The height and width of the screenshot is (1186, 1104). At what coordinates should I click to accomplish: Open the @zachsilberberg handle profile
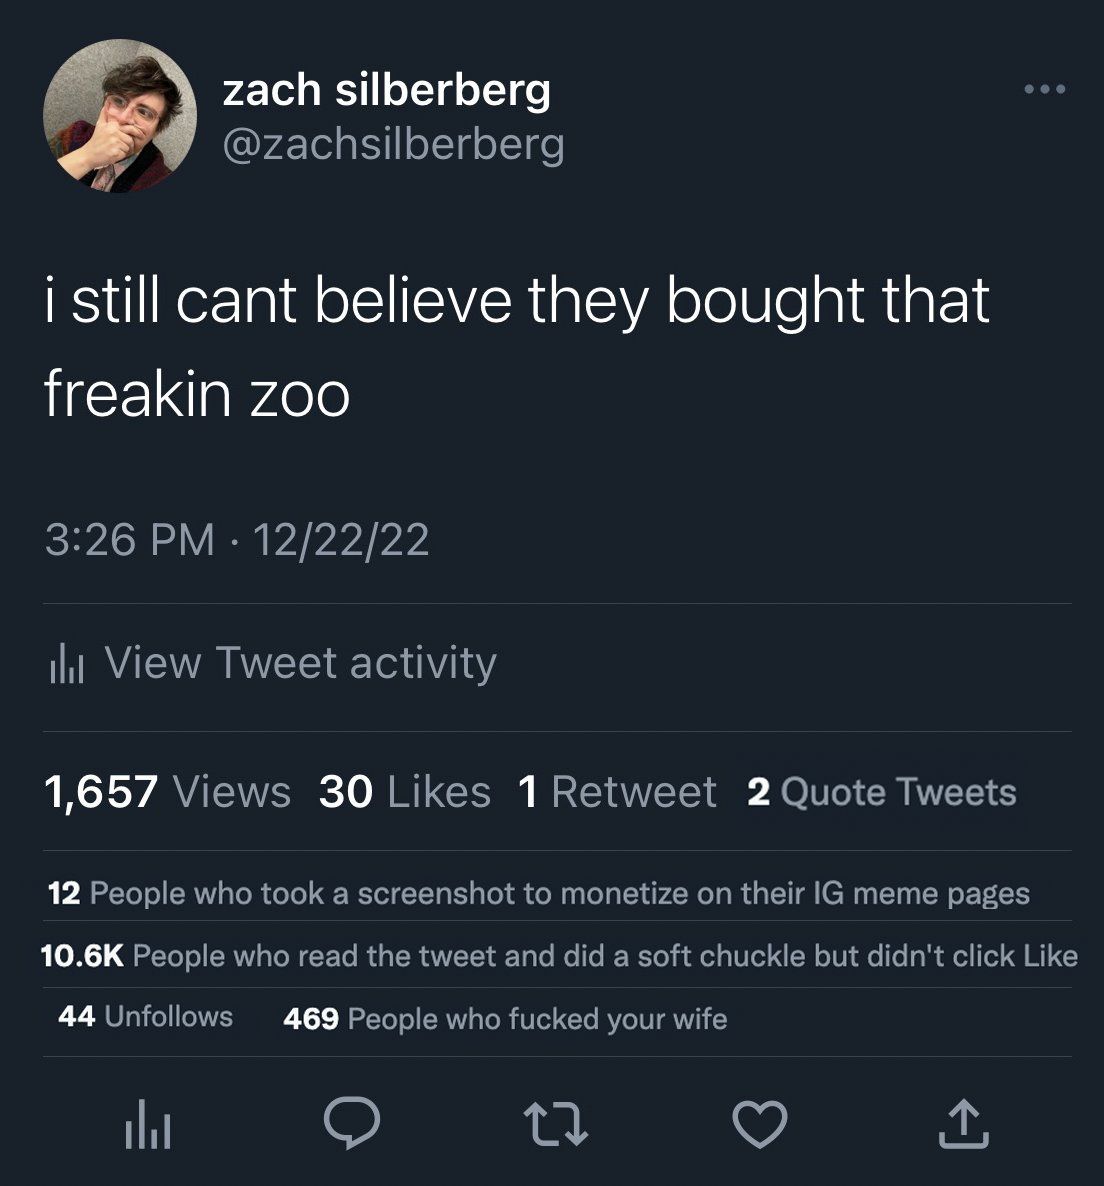(x=393, y=144)
